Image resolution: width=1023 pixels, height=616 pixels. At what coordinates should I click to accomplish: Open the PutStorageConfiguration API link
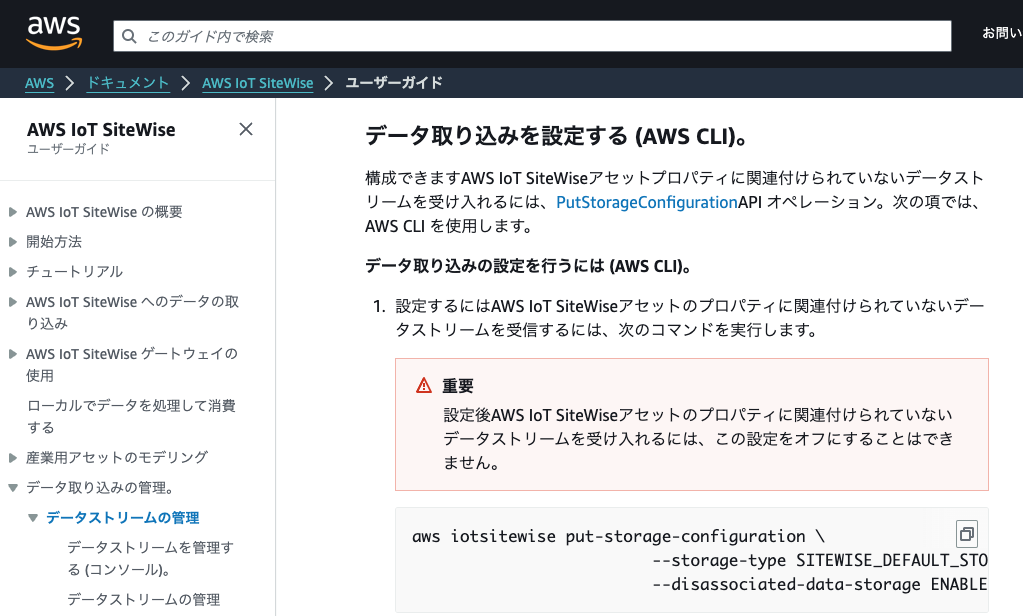tap(647, 201)
